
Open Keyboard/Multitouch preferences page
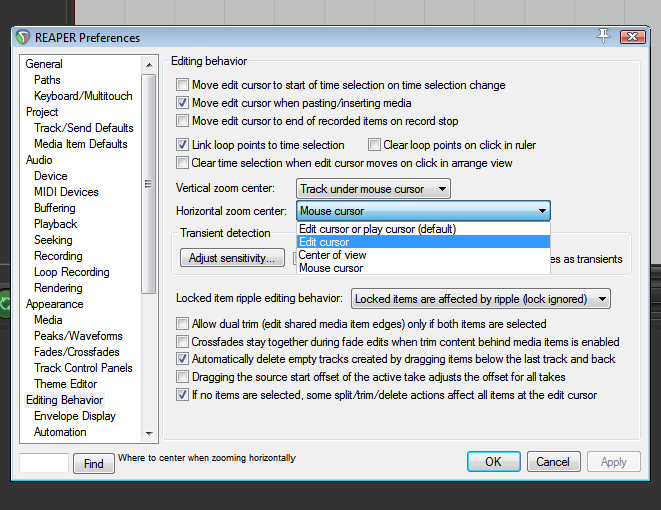(x=83, y=96)
